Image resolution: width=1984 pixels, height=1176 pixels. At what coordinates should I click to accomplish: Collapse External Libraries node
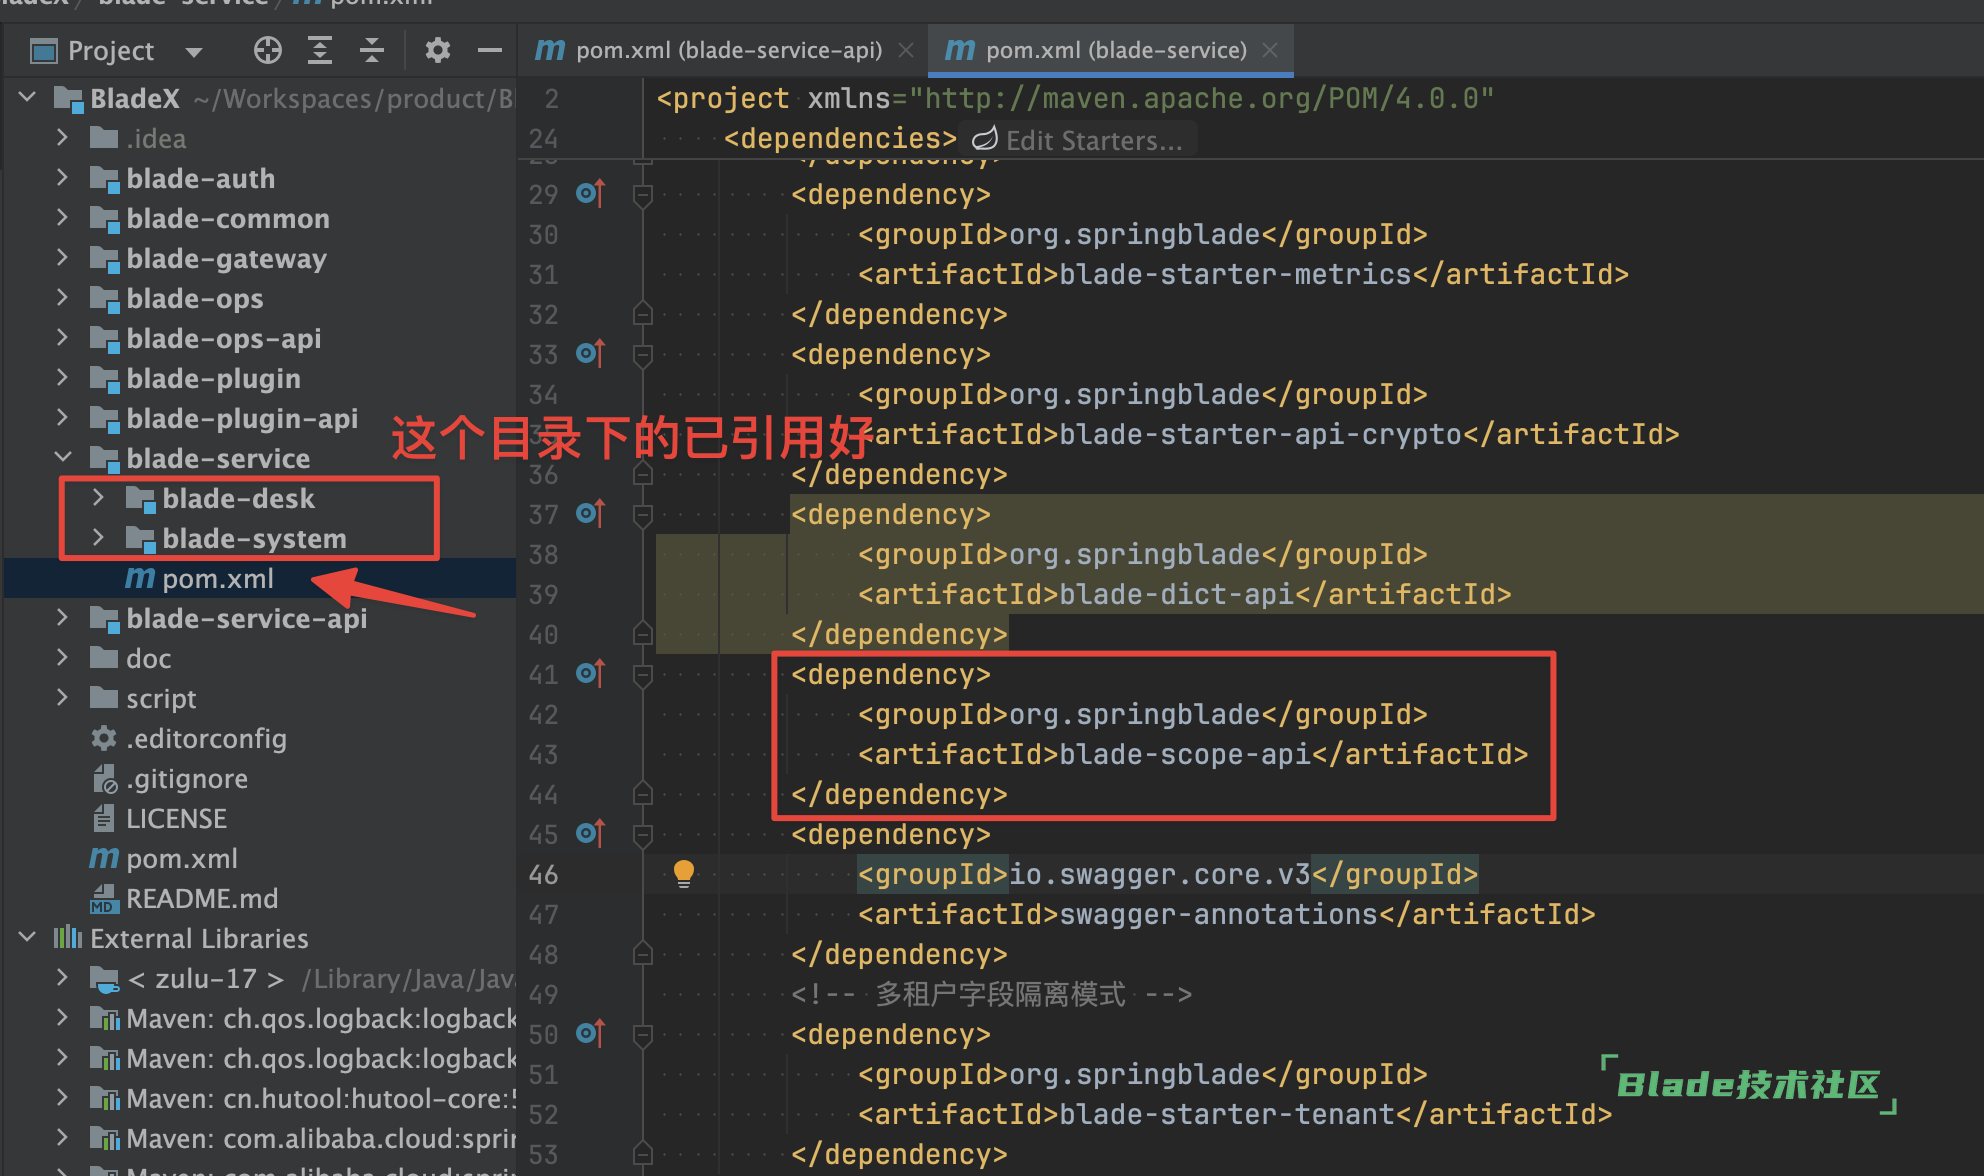click(28, 938)
